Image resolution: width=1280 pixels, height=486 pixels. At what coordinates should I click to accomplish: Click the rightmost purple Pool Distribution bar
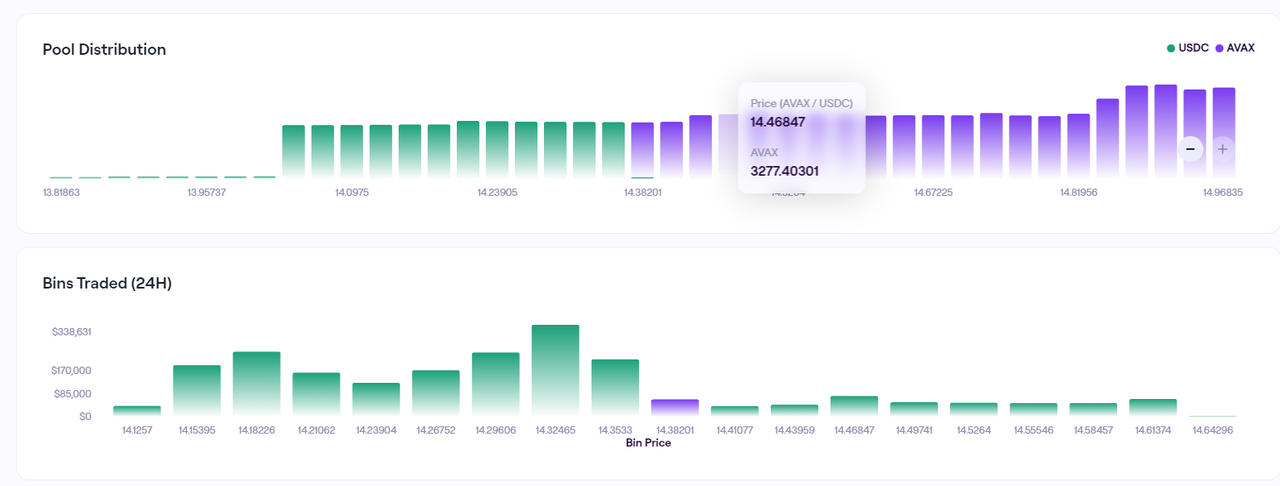pyautogui.click(x=1224, y=133)
